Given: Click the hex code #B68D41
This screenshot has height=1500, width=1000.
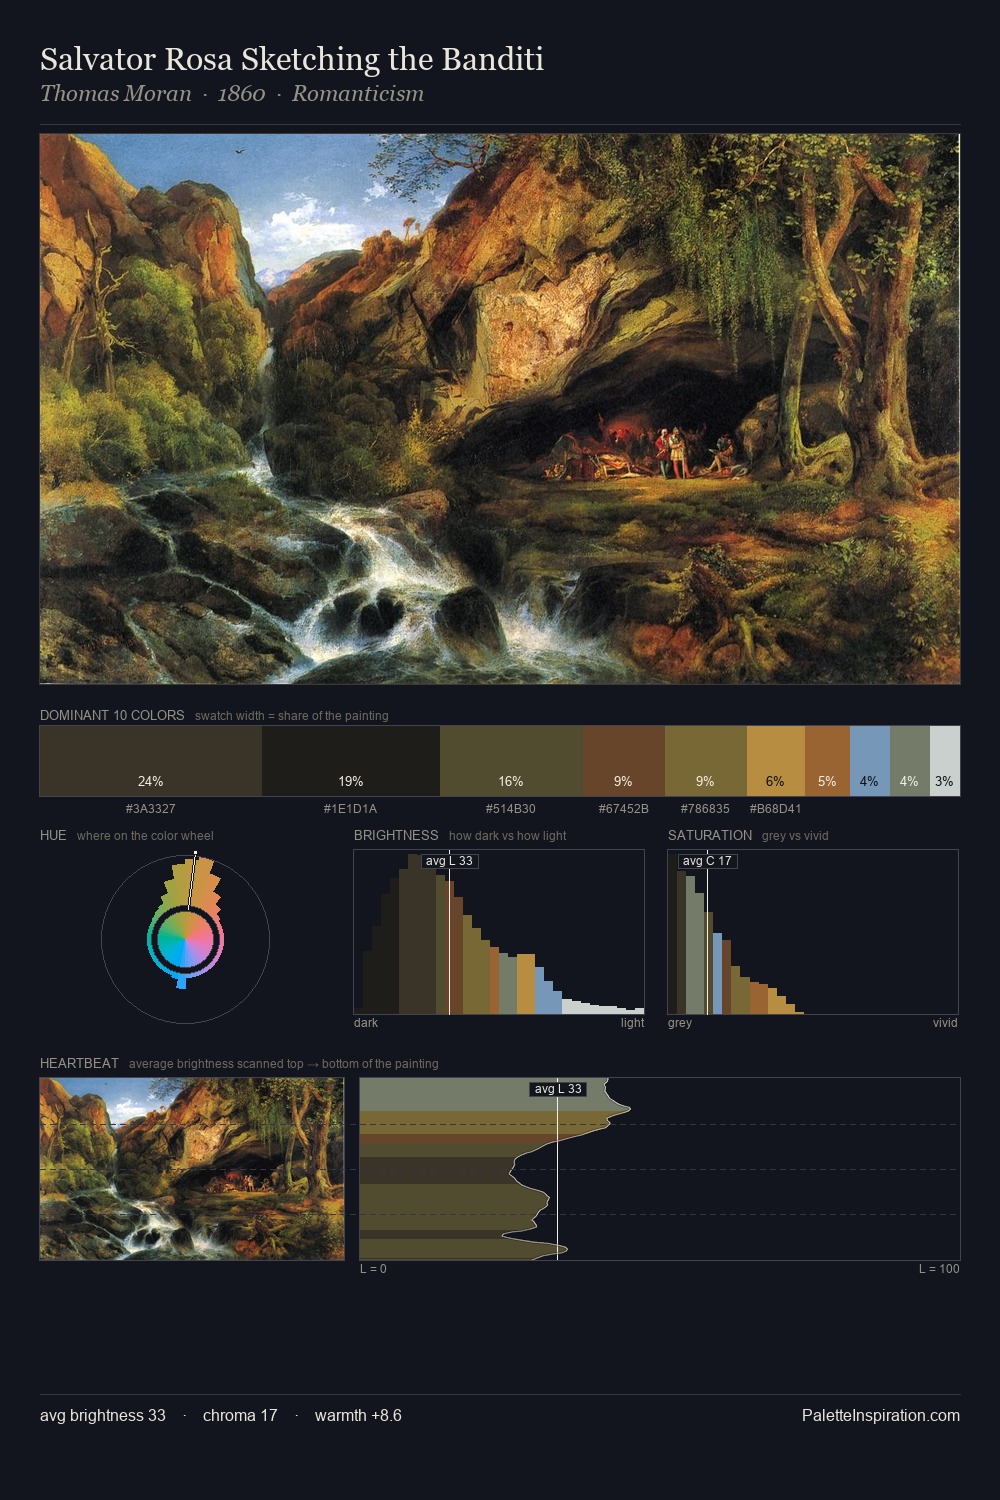Looking at the screenshot, I should coord(775,808).
